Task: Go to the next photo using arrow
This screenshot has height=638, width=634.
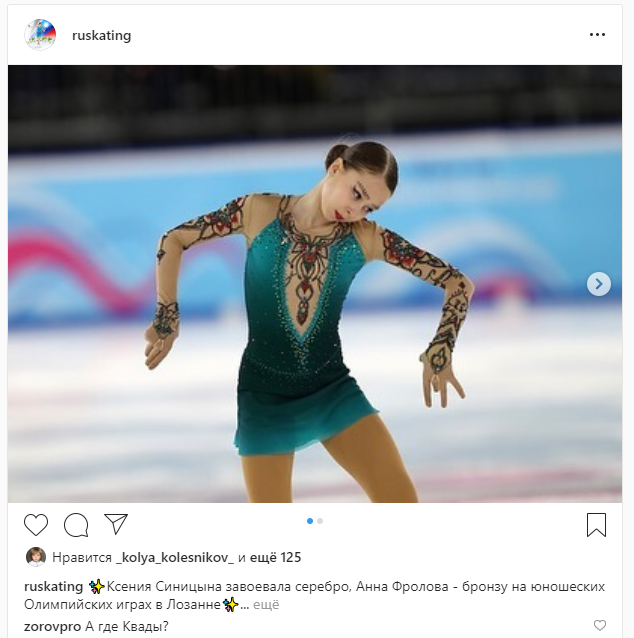Action: pyautogui.click(x=599, y=284)
